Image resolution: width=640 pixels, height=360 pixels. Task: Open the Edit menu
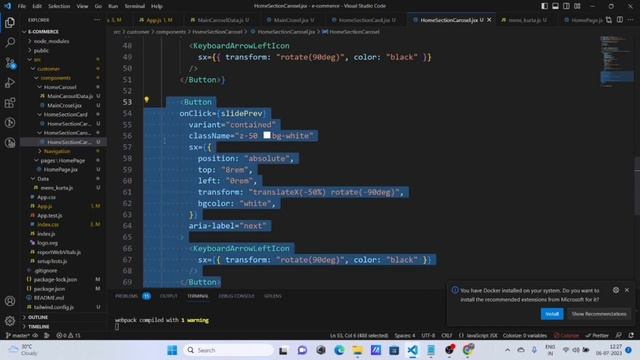pyautogui.click(x=37, y=6)
